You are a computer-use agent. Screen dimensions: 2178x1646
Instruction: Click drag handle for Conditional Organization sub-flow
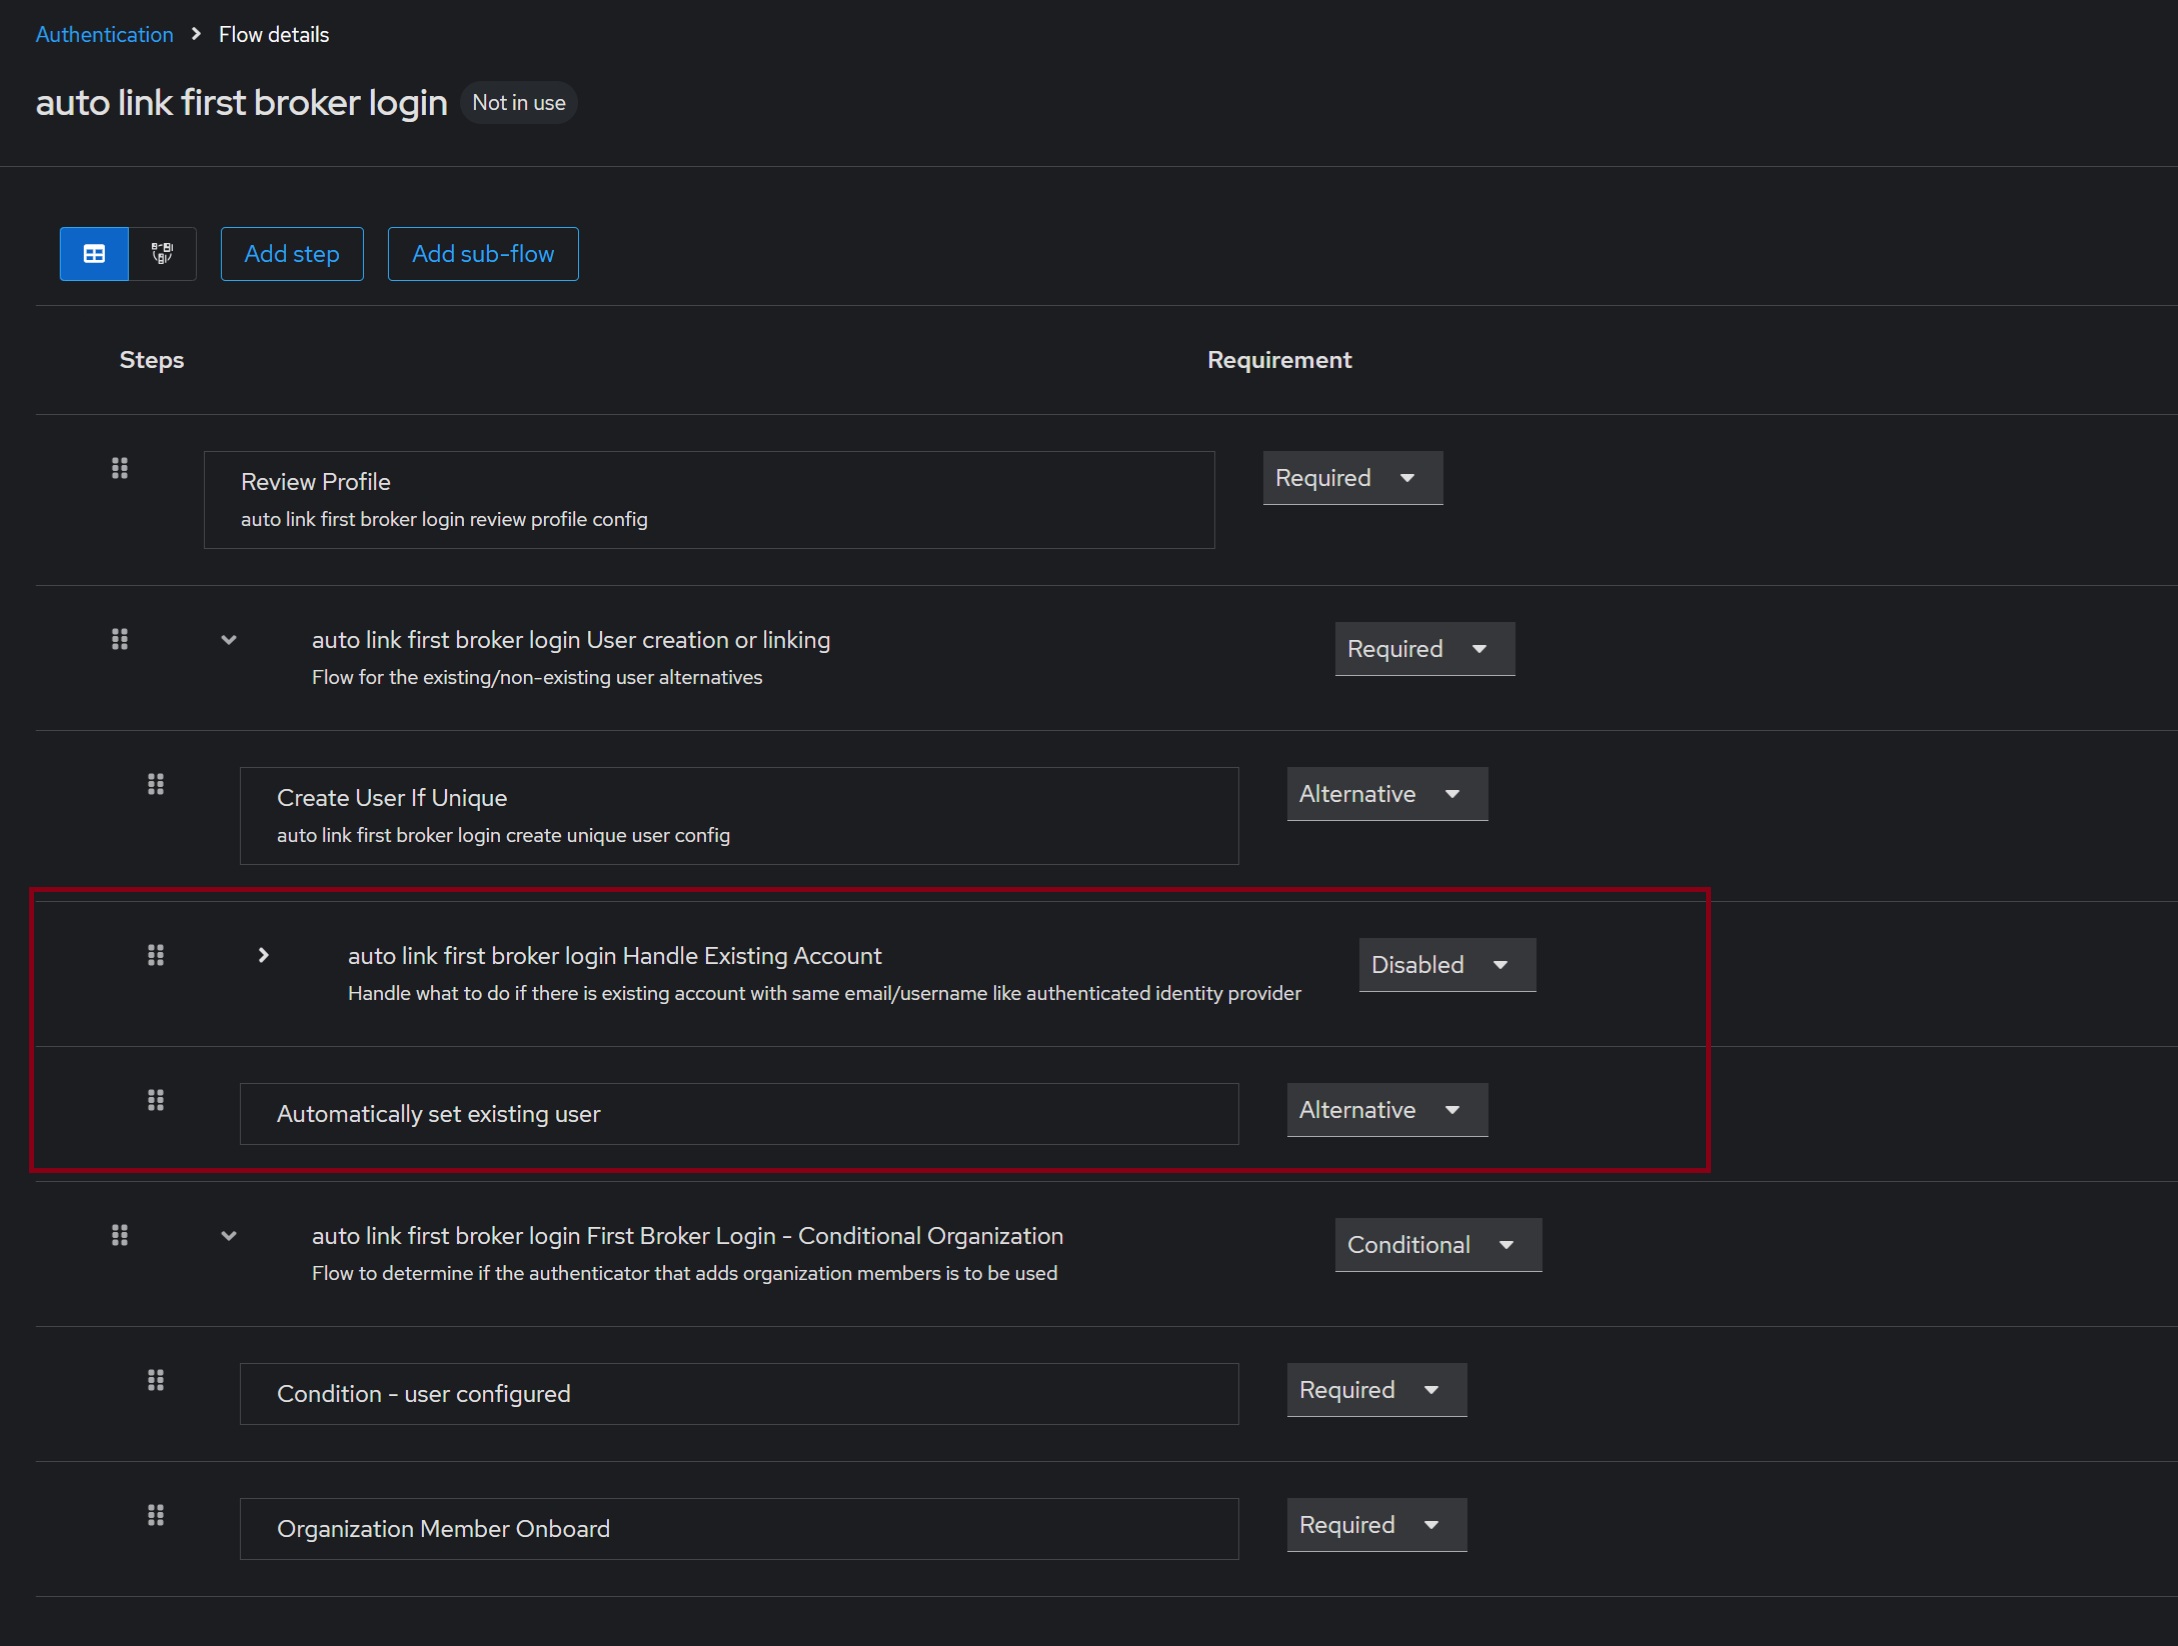click(120, 1235)
